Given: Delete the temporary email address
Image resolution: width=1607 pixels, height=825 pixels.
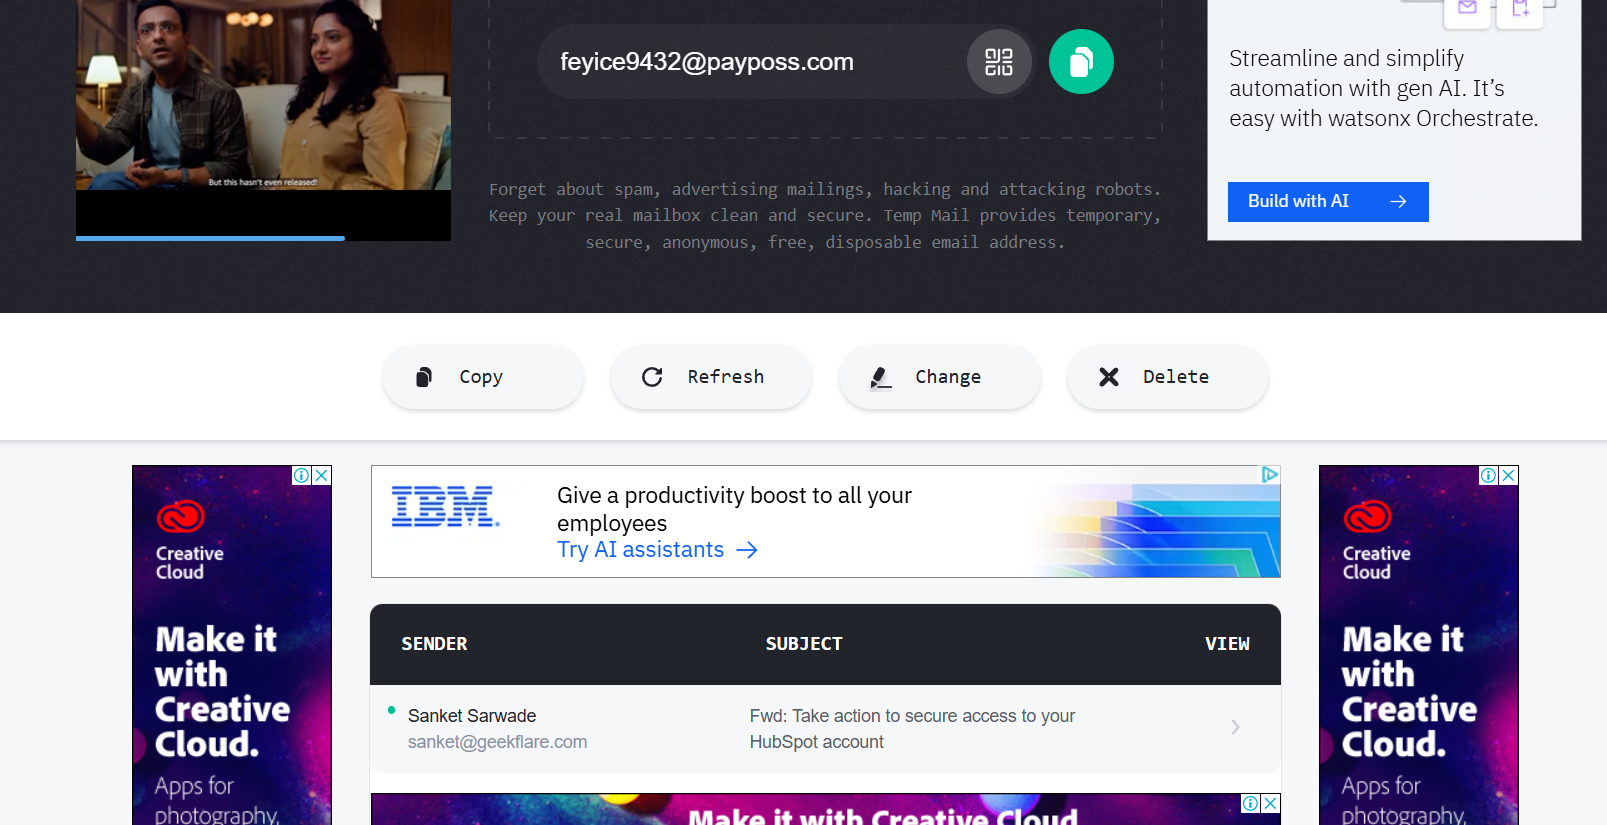Looking at the screenshot, I should (x=1167, y=377).
